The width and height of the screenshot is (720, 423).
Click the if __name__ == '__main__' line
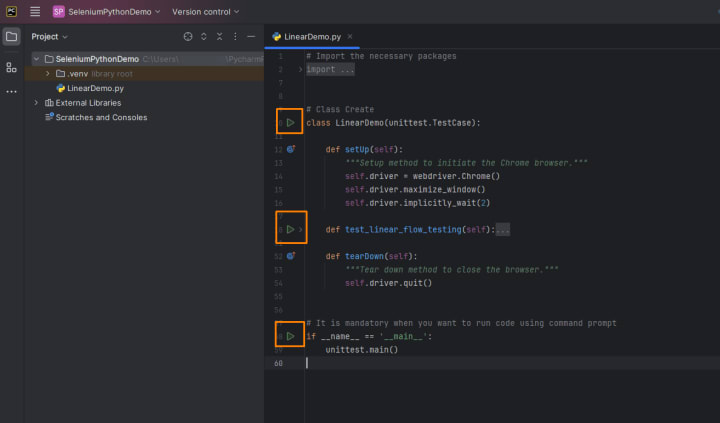point(369,337)
